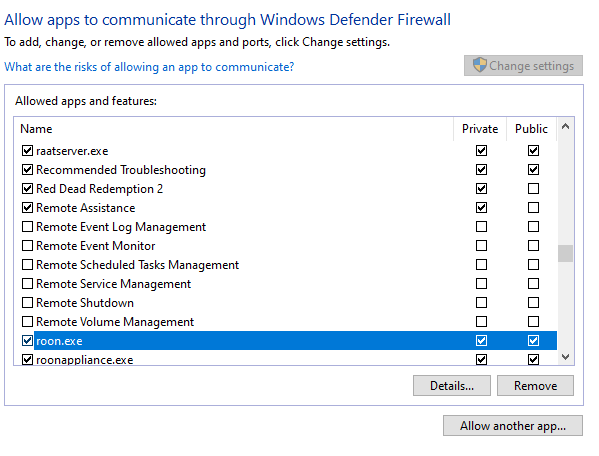Click the scroll down arrow in list

565,357
